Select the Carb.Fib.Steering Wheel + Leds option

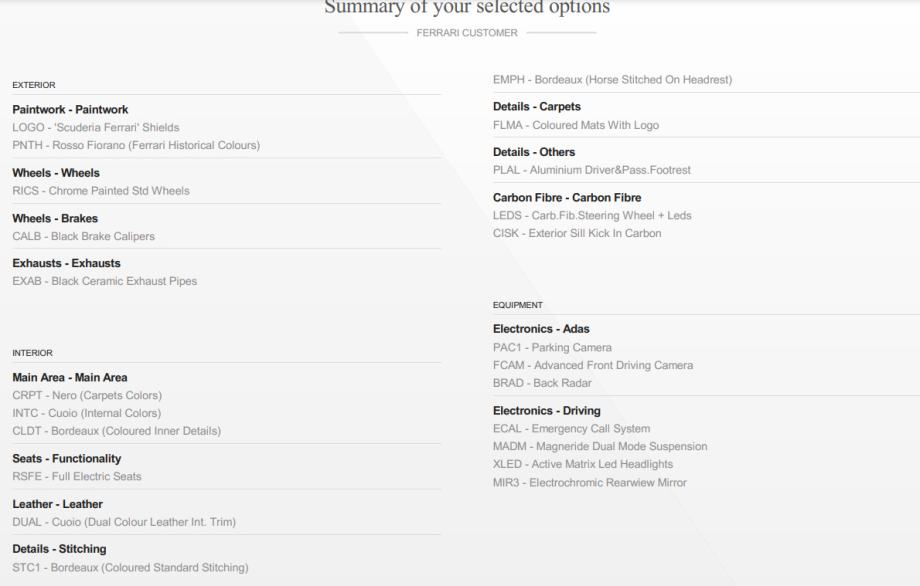[x=592, y=215]
